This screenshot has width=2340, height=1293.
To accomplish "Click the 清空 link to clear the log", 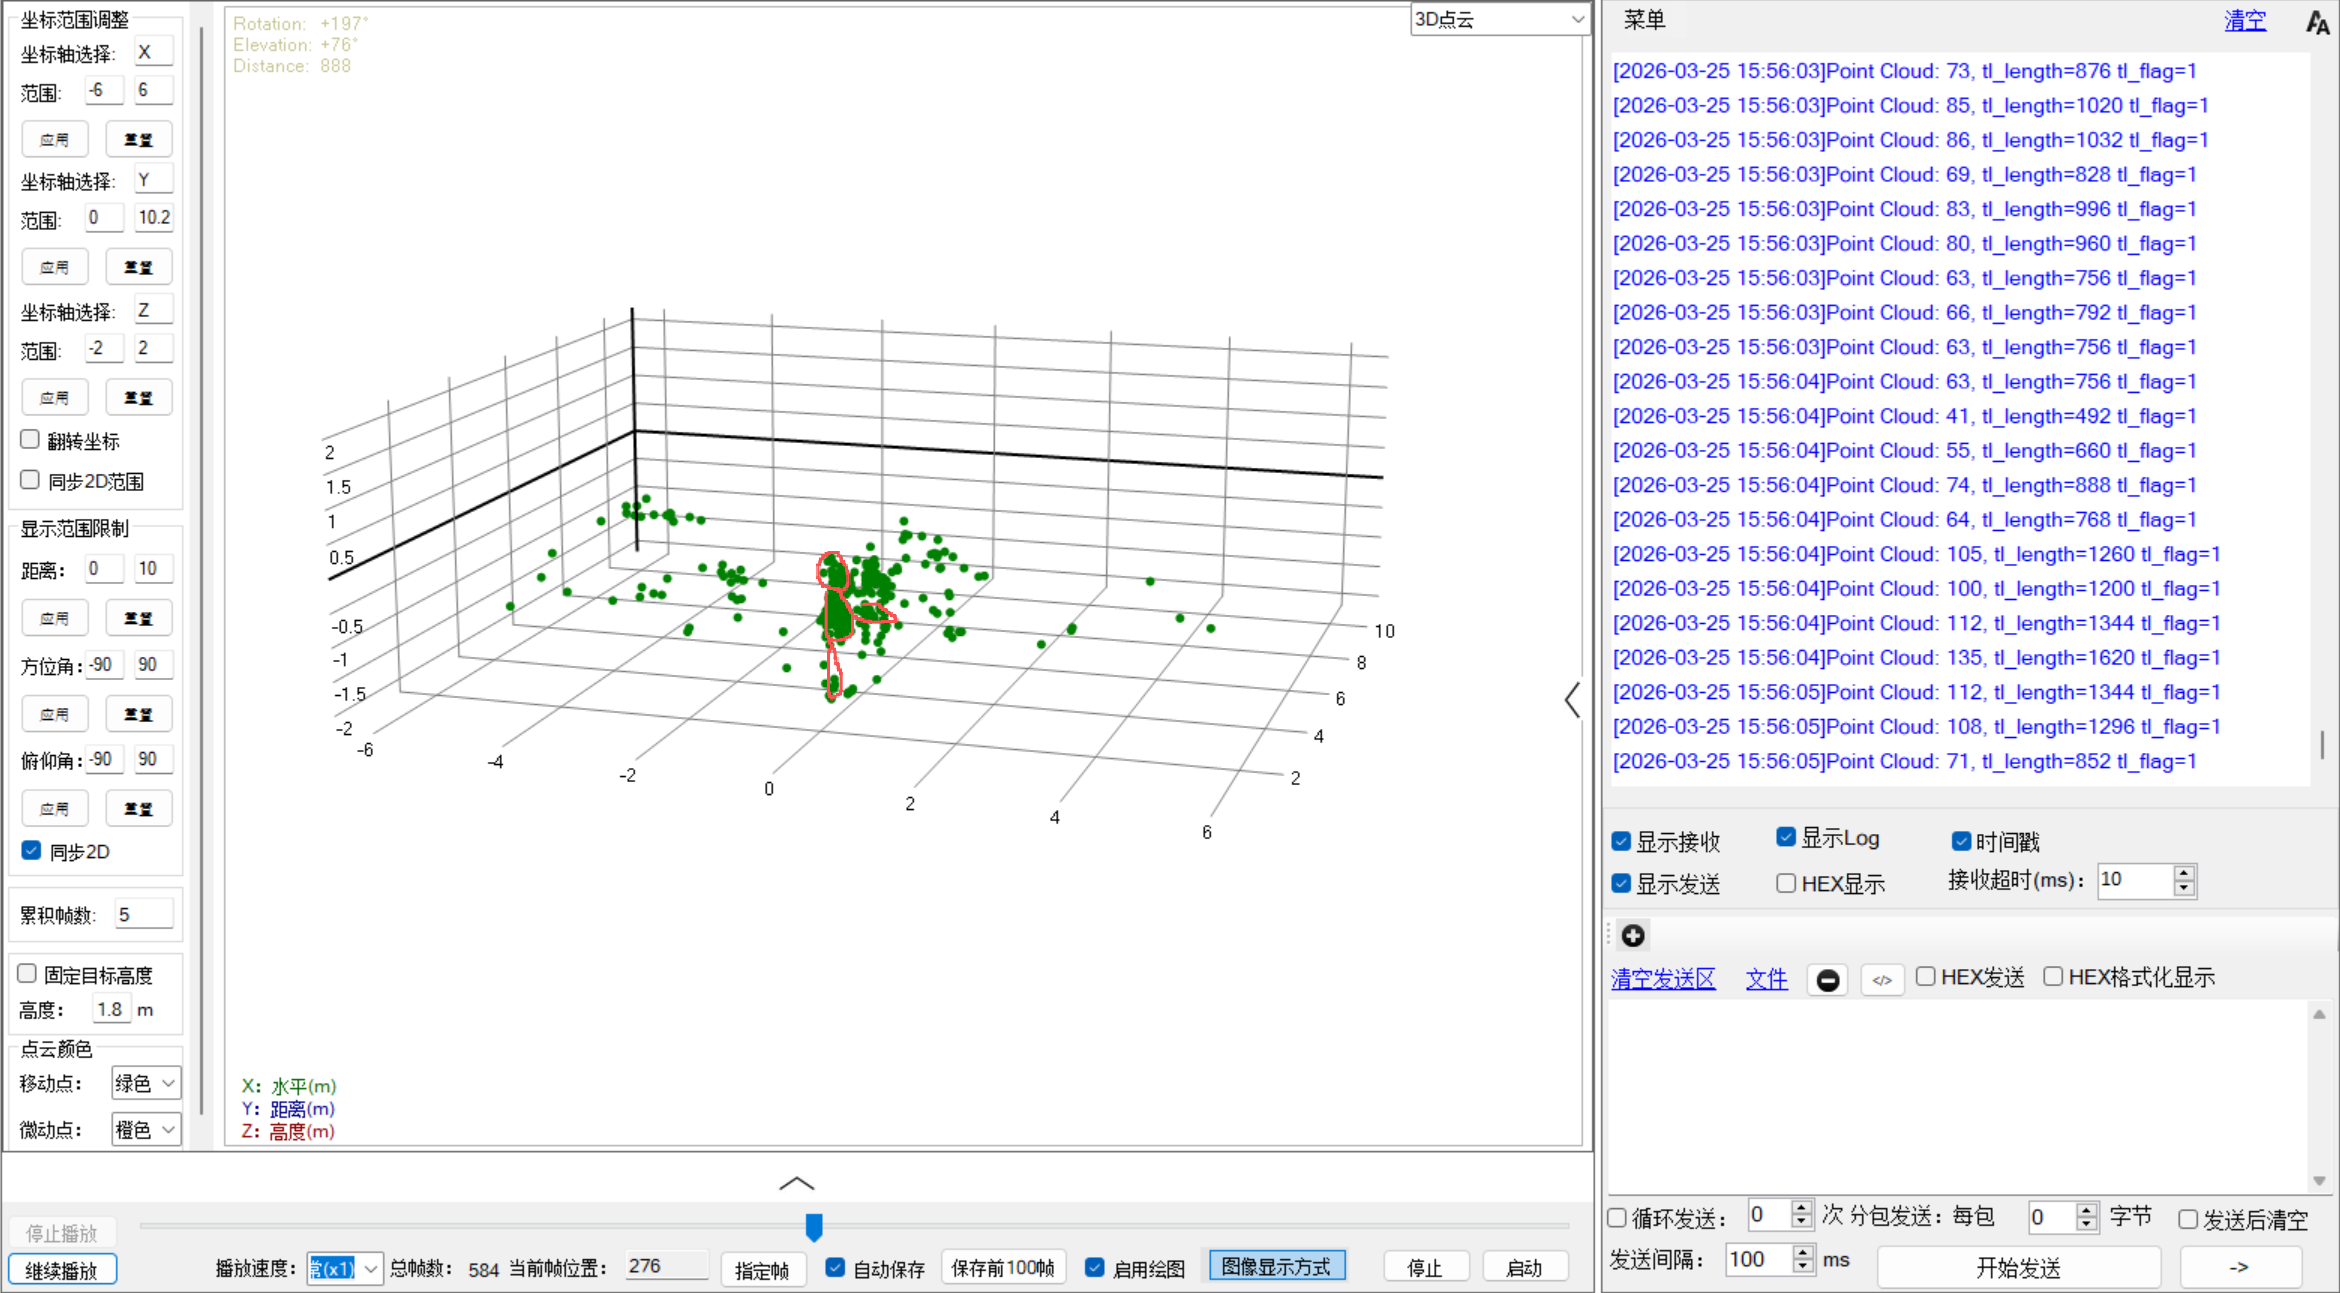I will [2245, 21].
